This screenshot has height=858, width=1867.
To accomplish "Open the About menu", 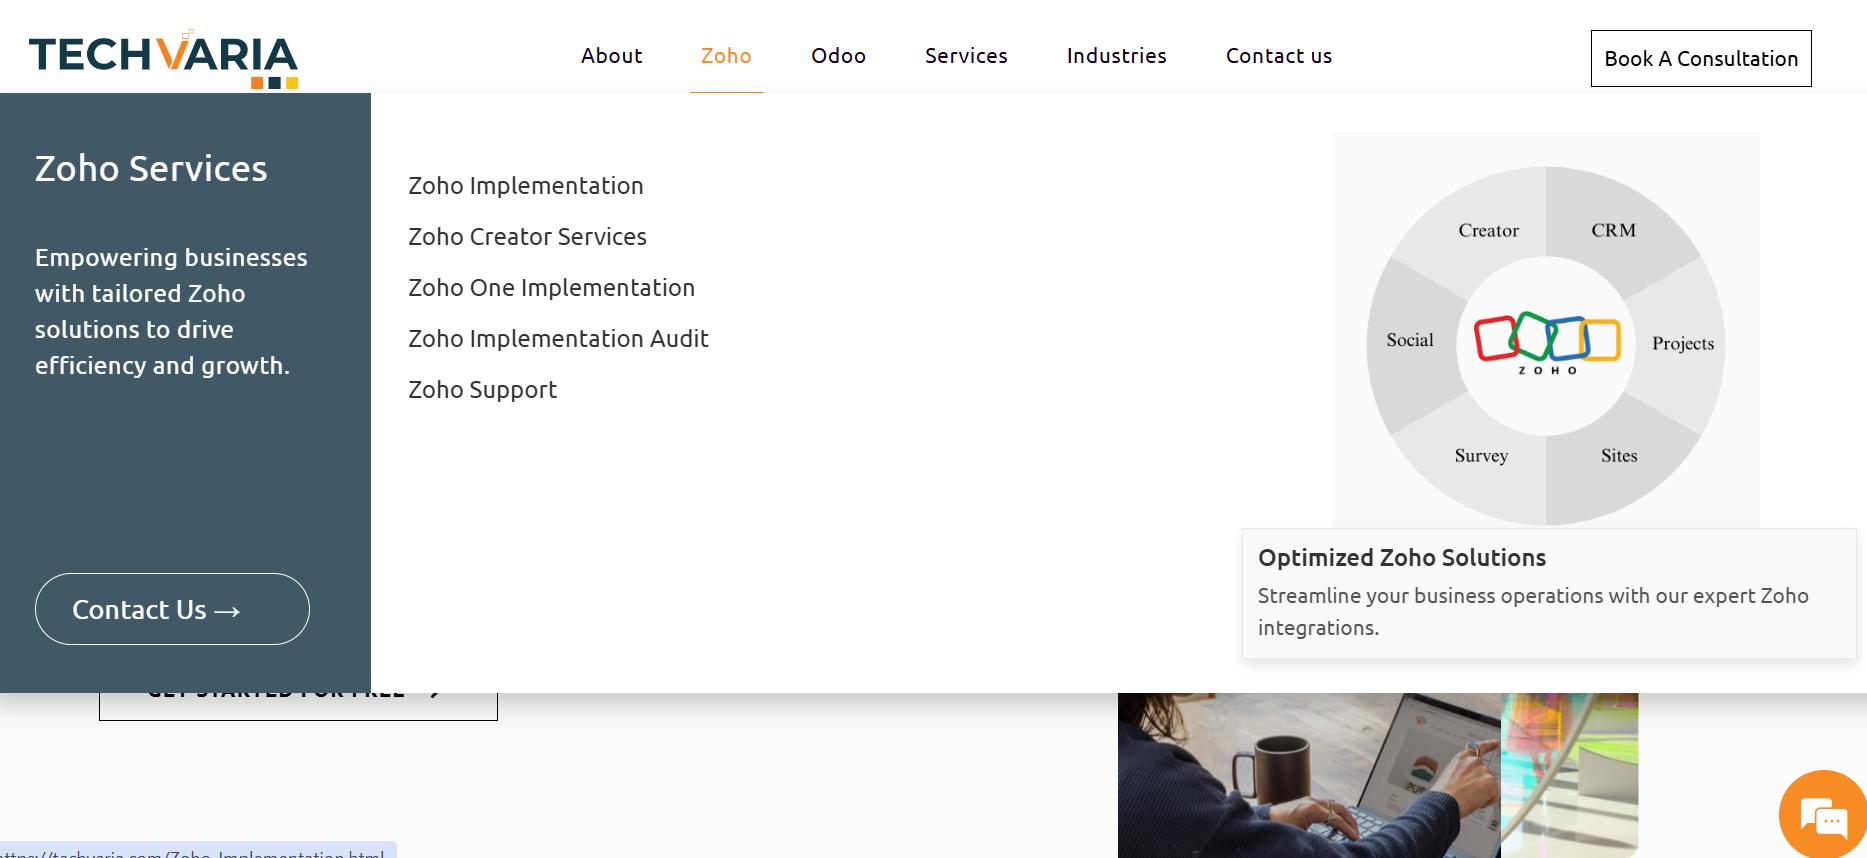I will (611, 56).
